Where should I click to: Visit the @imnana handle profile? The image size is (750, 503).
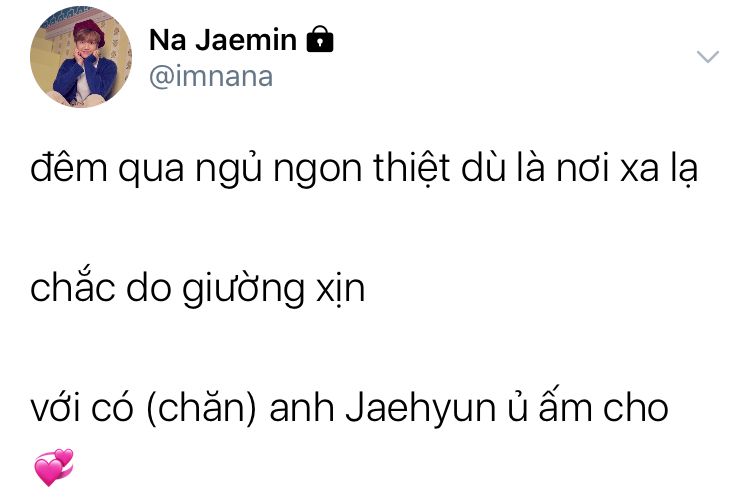pos(211,77)
